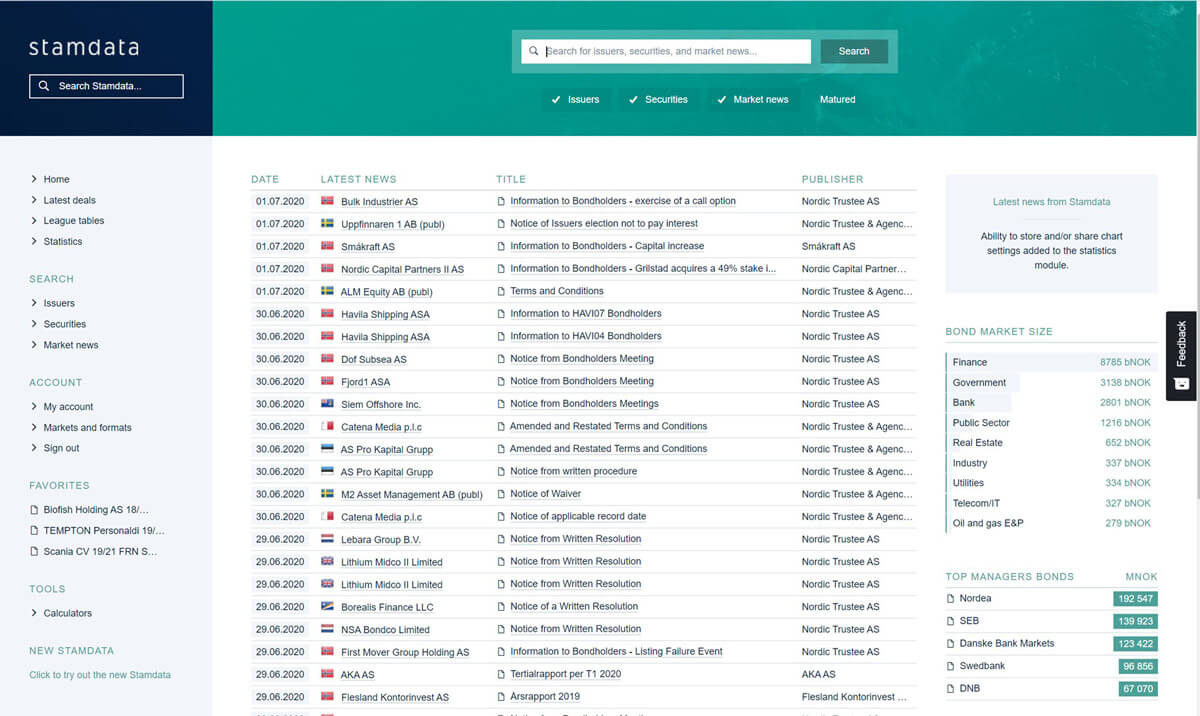Expand the Sign out chevron

pyautogui.click(x=34, y=448)
